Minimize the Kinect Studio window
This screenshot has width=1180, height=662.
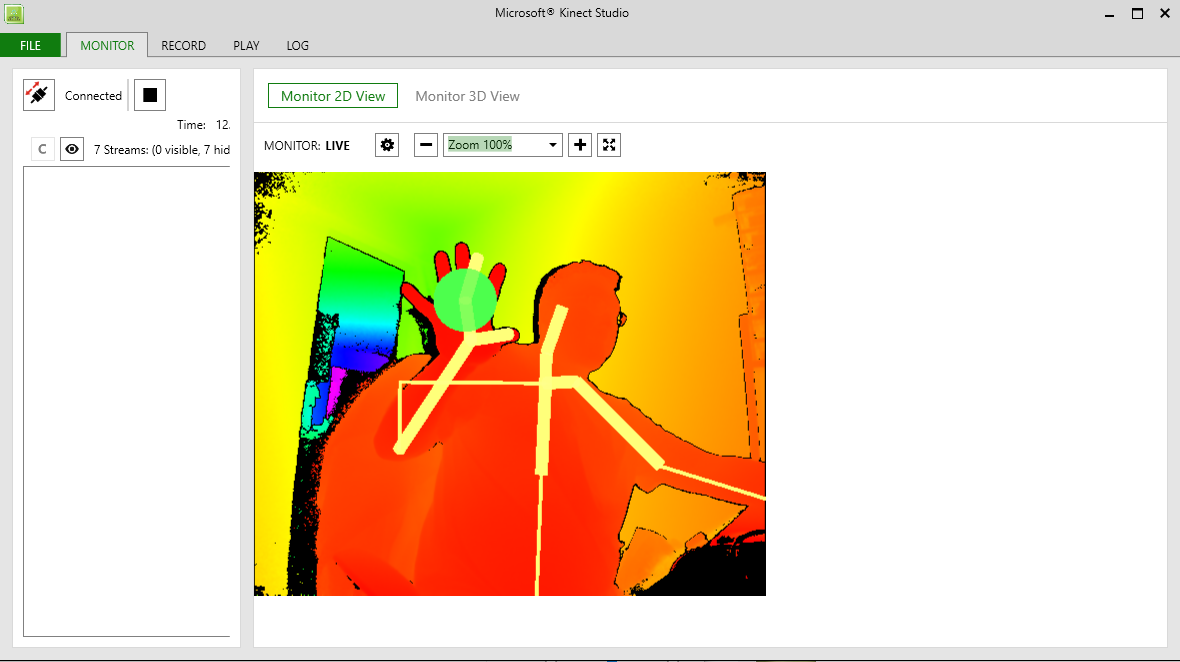coord(1109,14)
